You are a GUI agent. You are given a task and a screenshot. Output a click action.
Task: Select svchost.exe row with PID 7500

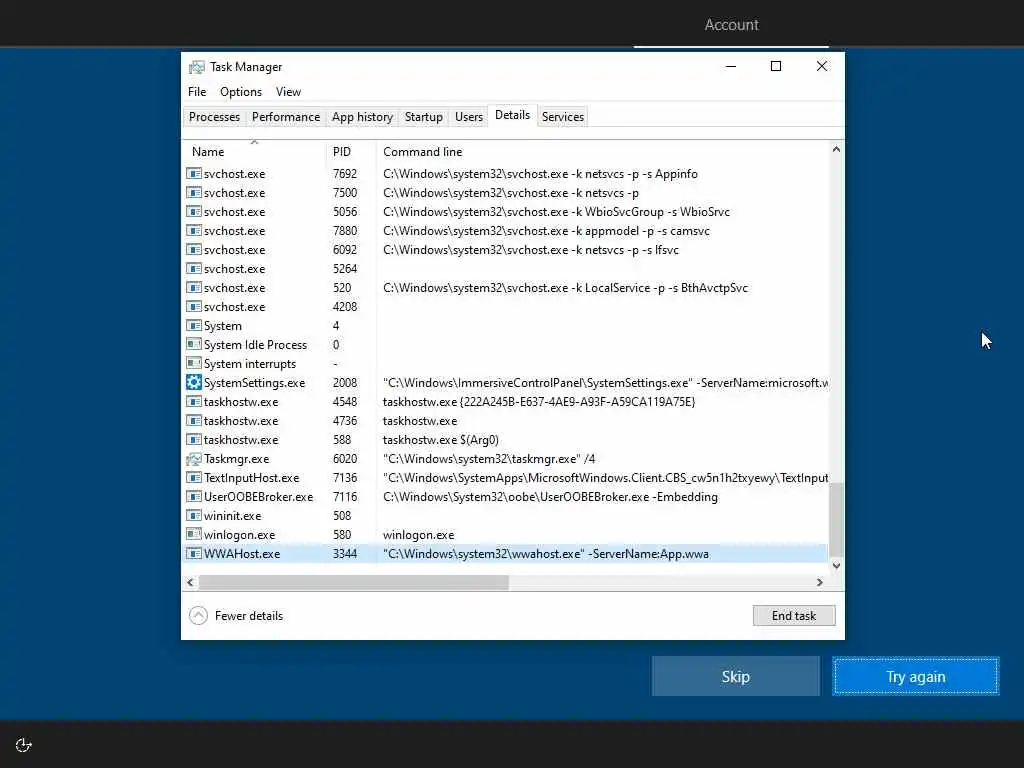click(x=505, y=193)
